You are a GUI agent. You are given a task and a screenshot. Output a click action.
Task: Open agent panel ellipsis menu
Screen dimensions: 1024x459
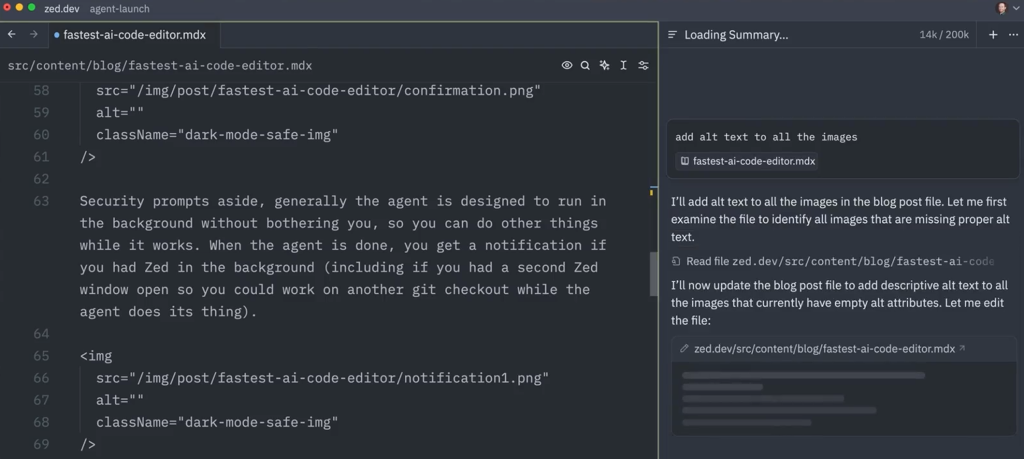1013,35
